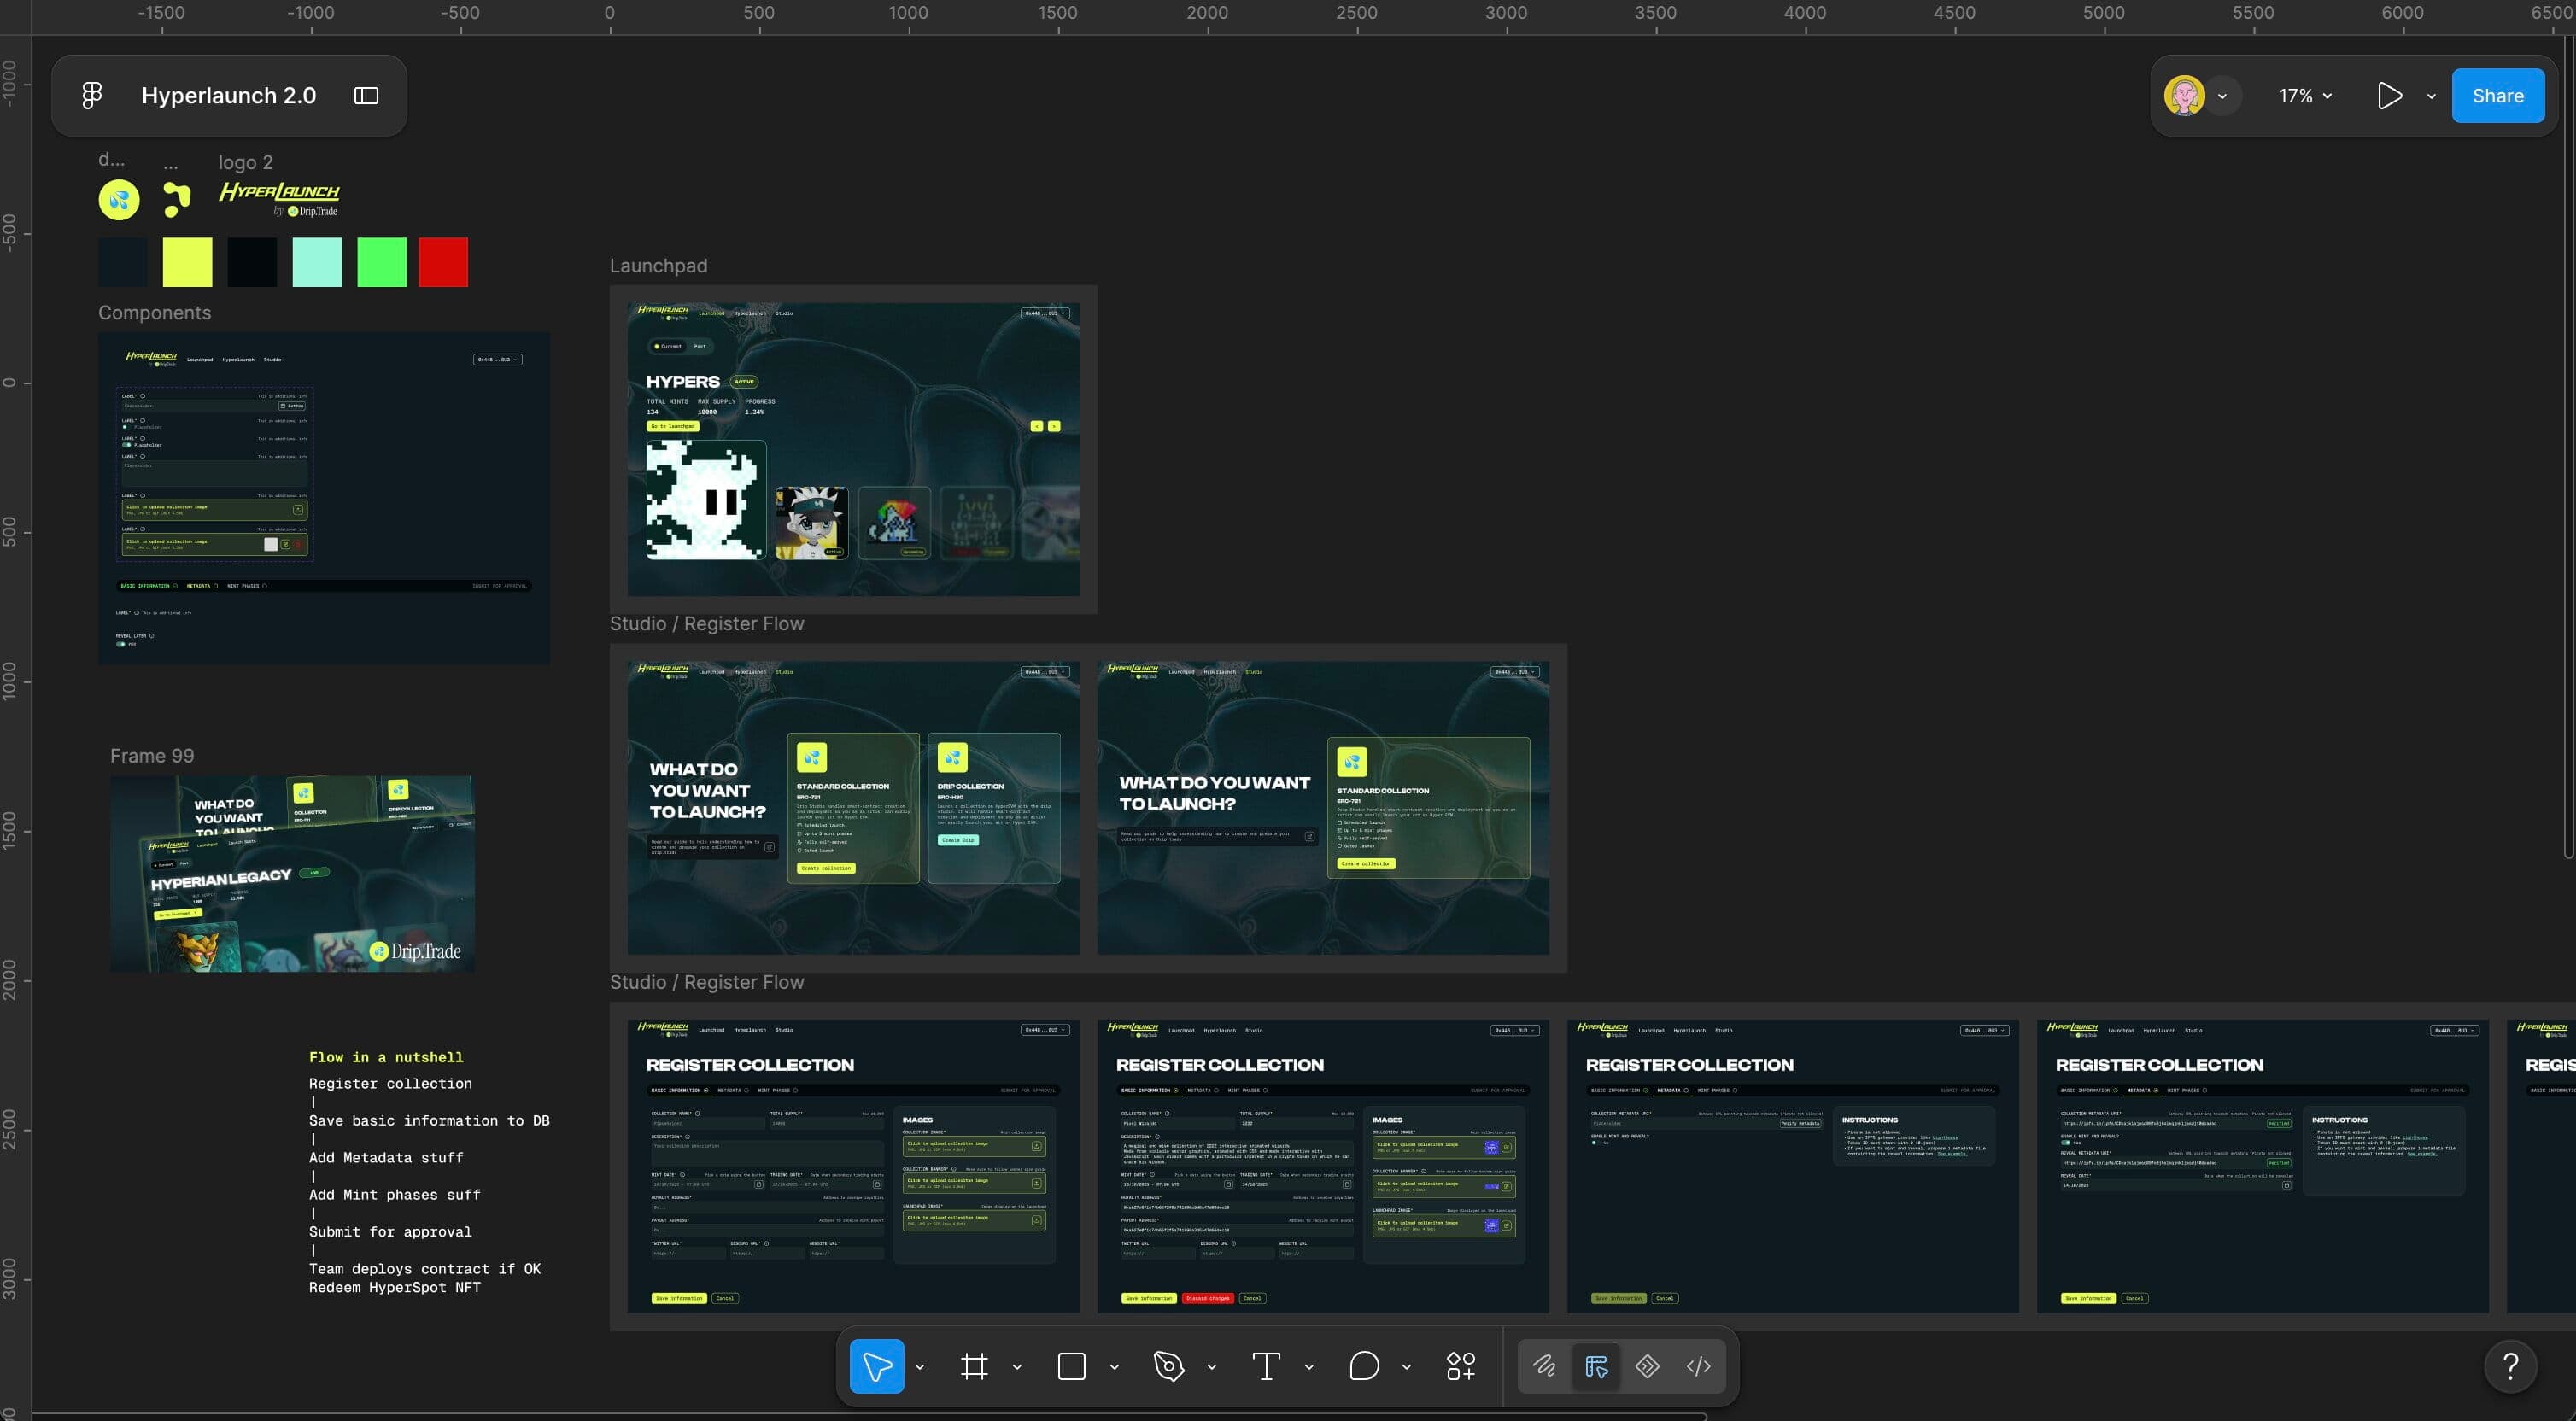Open the present options chevron beside Play
Image resolution: width=2576 pixels, height=1421 pixels.
tap(2431, 97)
